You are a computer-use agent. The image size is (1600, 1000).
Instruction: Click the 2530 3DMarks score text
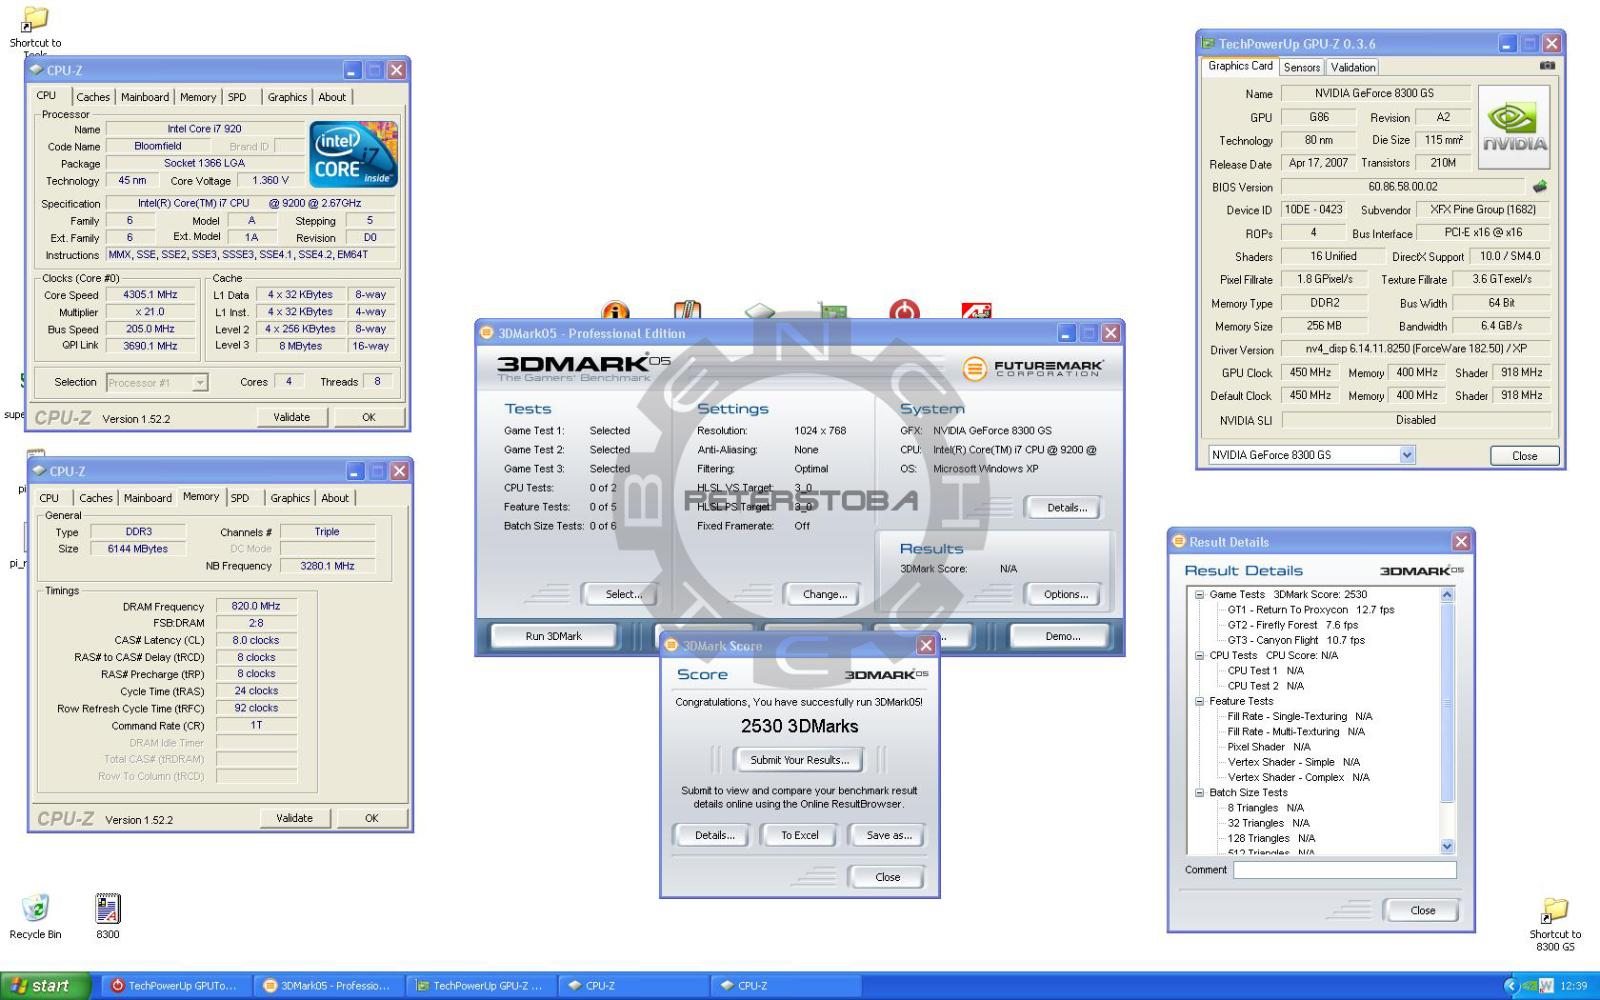coord(799,727)
